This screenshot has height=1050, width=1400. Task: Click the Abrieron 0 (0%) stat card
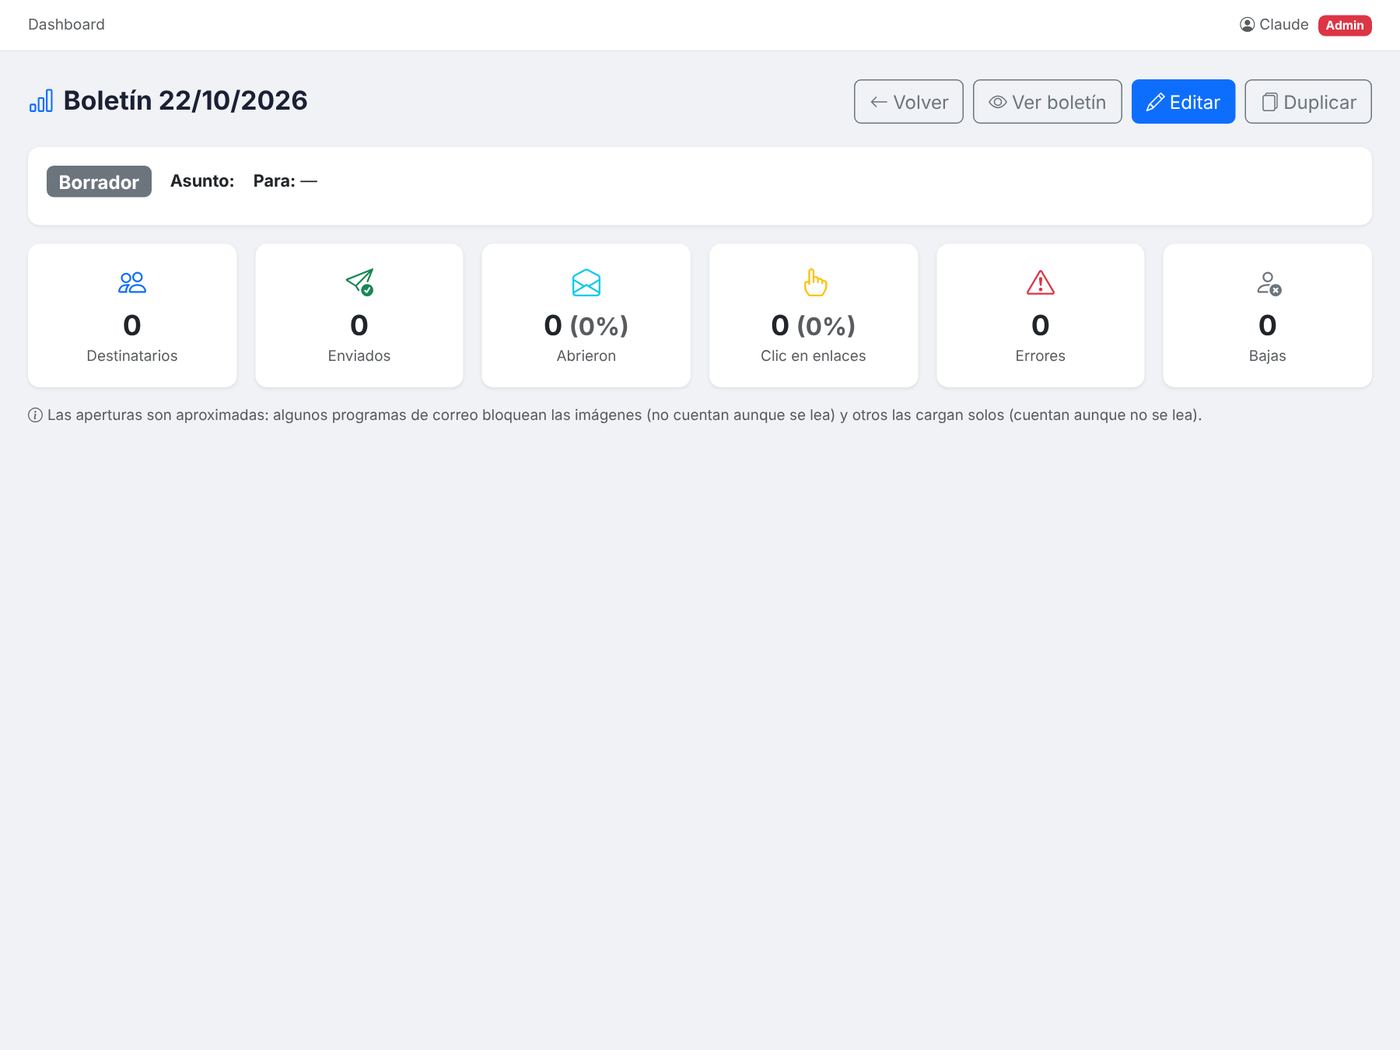pyautogui.click(x=586, y=315)
